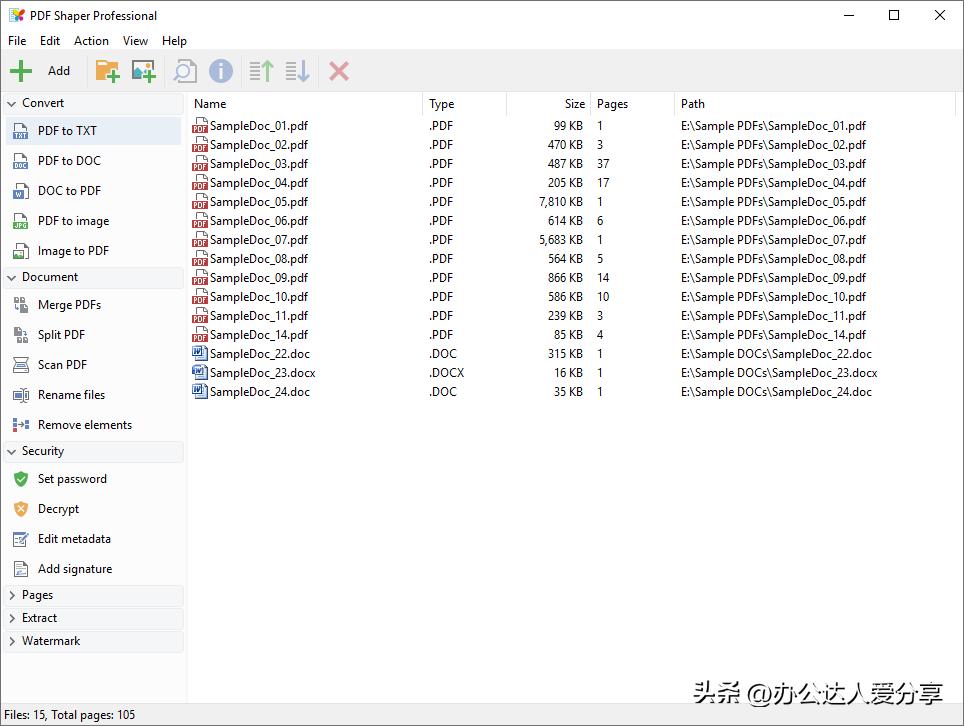Select file SampleDoc_09.pdf
964x726 pixels.
259,278
